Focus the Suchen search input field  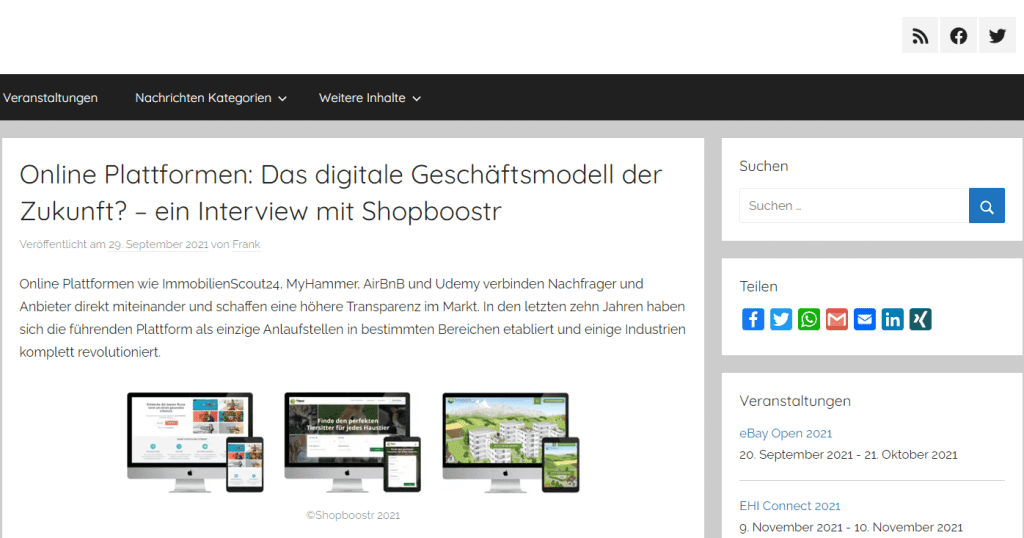click(853, 205)
